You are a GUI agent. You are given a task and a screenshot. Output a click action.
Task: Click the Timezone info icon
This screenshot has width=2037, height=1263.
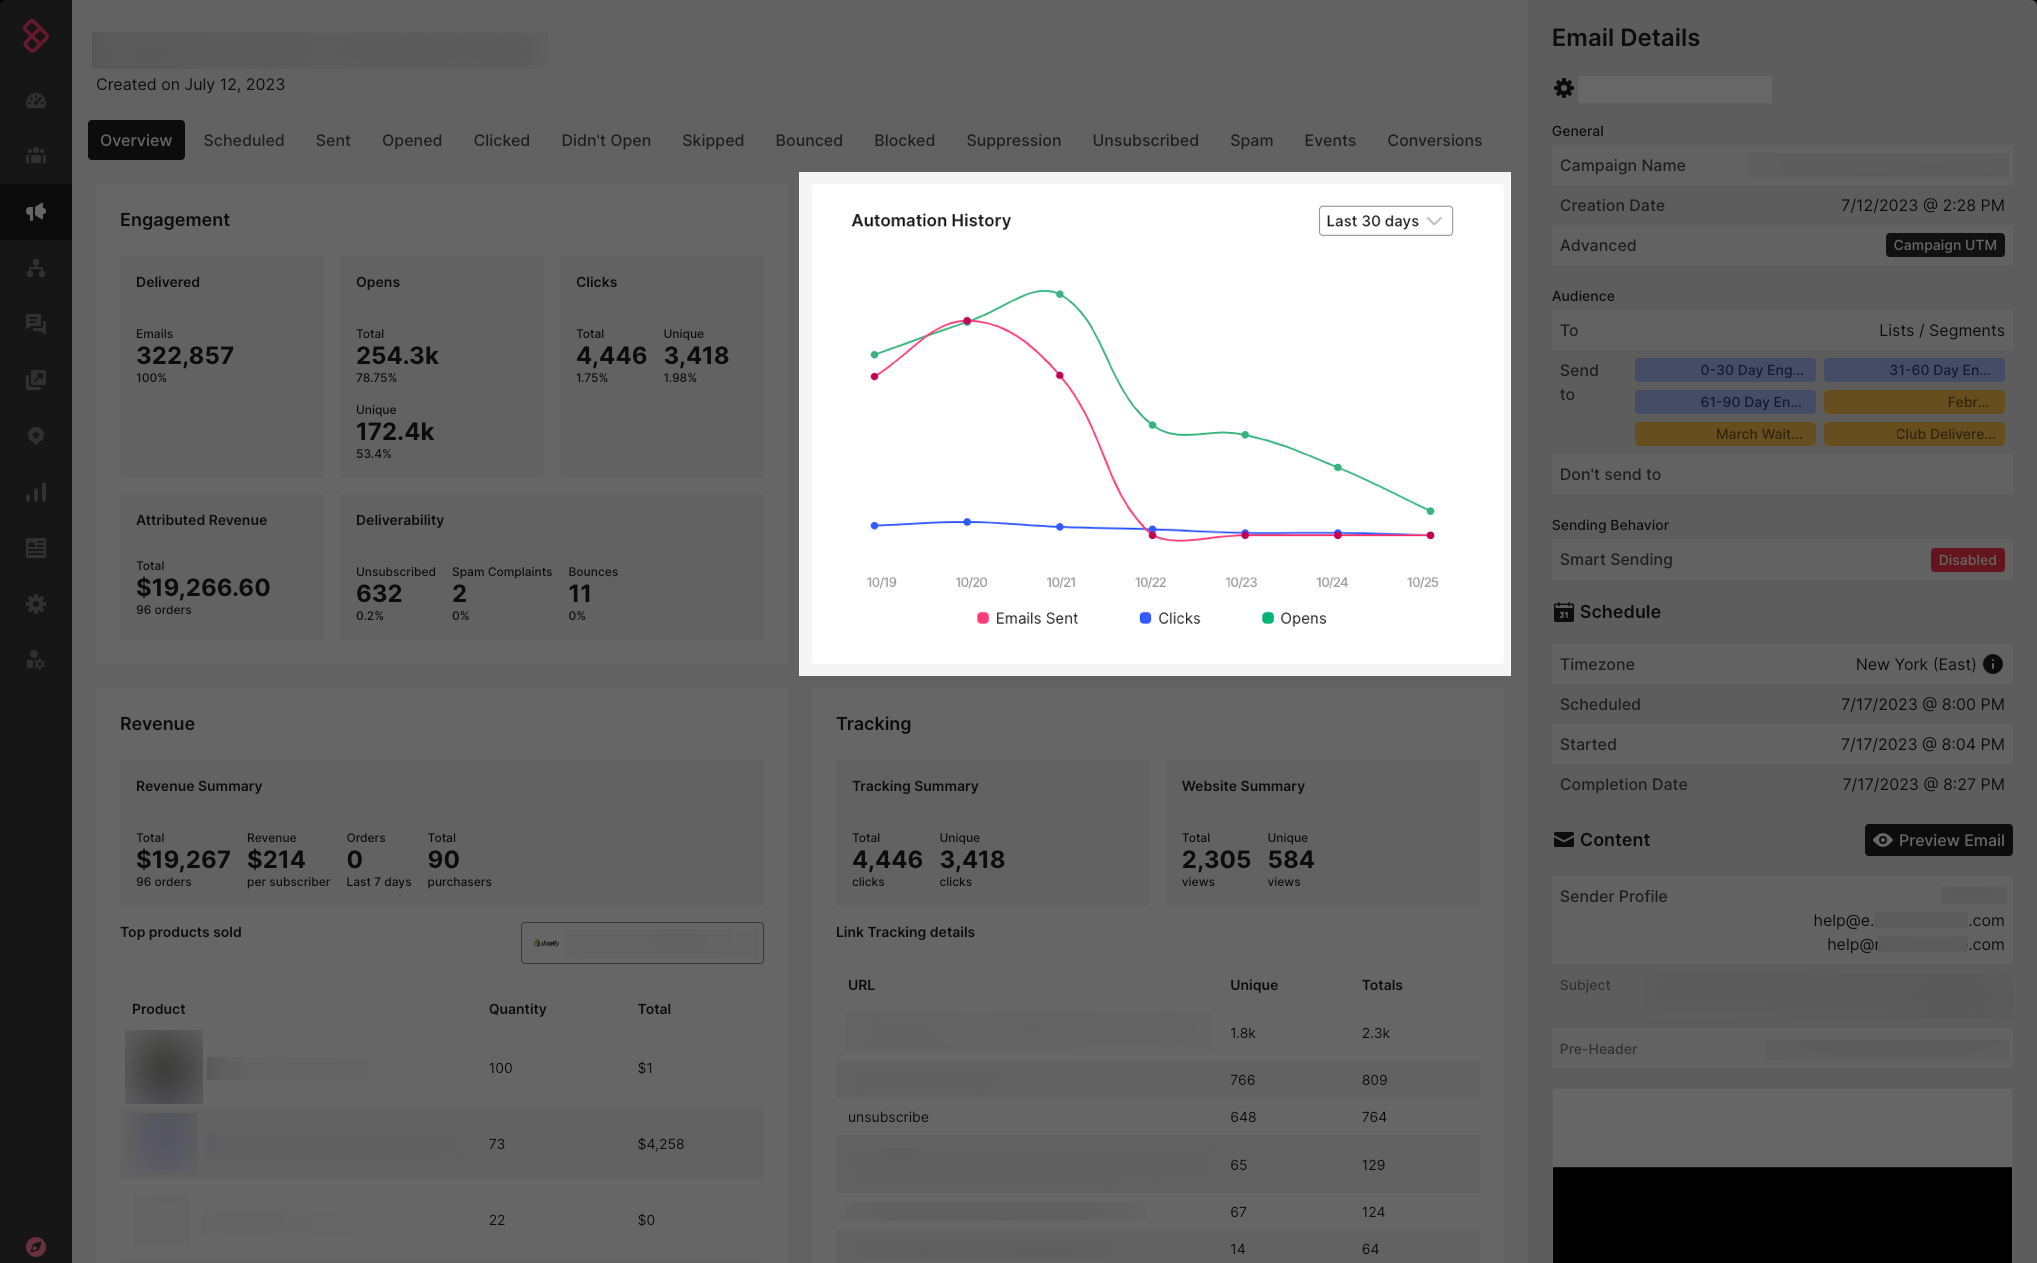1992,664
